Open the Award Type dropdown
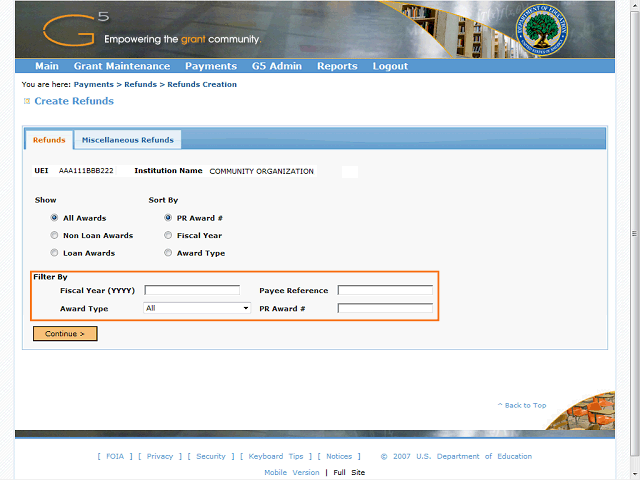 (197, 308)
